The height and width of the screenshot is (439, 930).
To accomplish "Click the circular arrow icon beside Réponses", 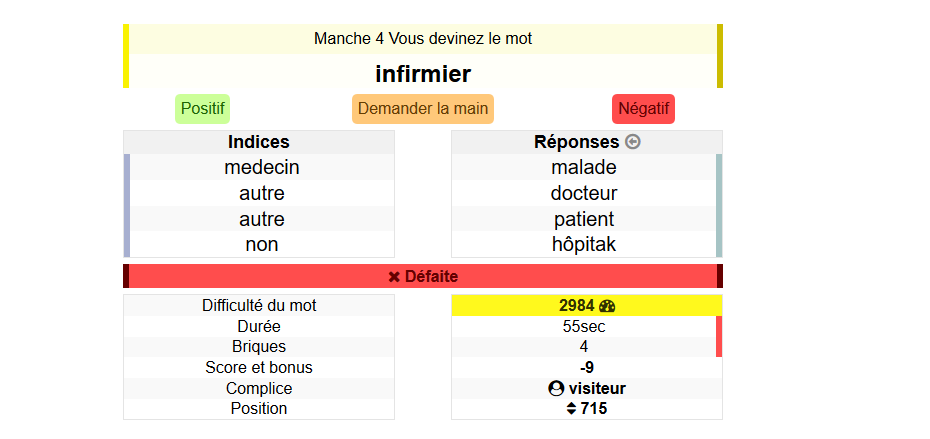I will (x=632, y=142).
